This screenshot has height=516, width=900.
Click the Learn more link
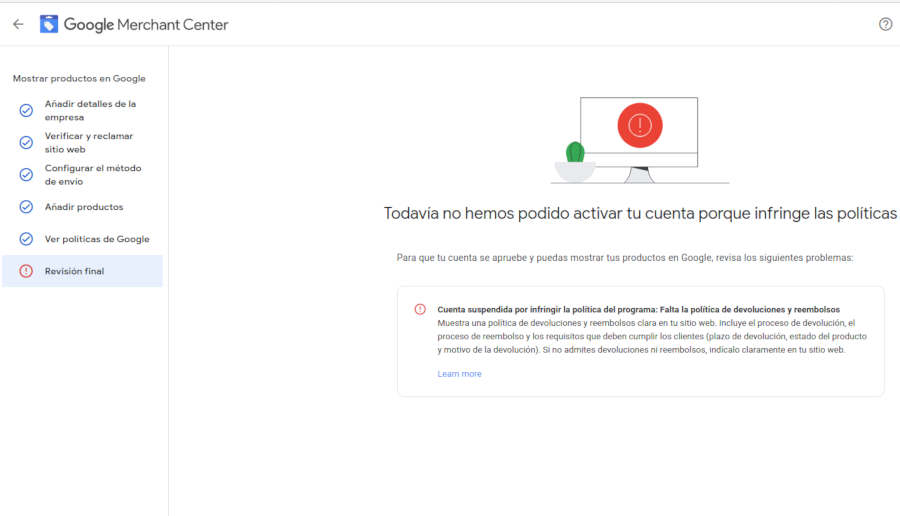459,374
